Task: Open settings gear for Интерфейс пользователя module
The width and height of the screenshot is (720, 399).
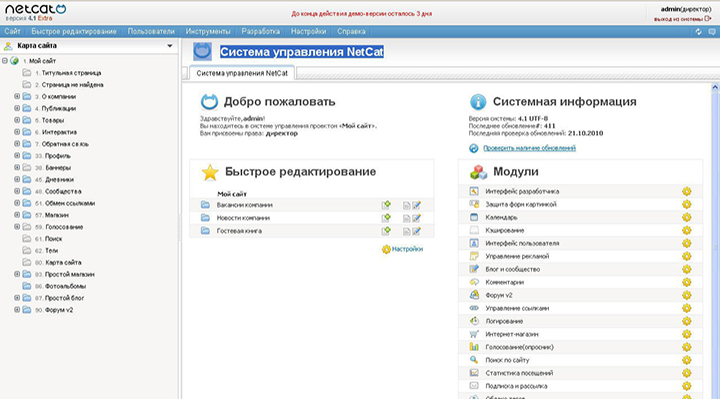Action: pos(686,243)
